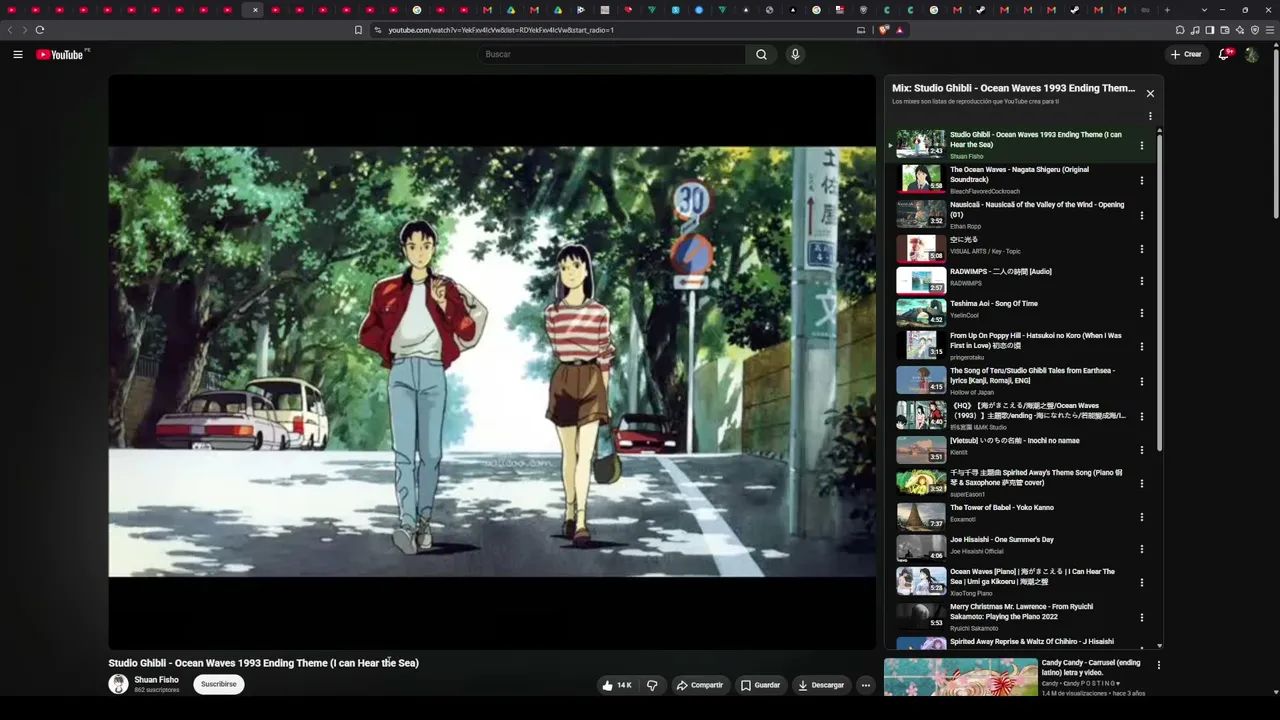The height and width of the screenshot is (720, 1280).
Task: Go to the YouTube home logo
Action: [x=60, y=54]
